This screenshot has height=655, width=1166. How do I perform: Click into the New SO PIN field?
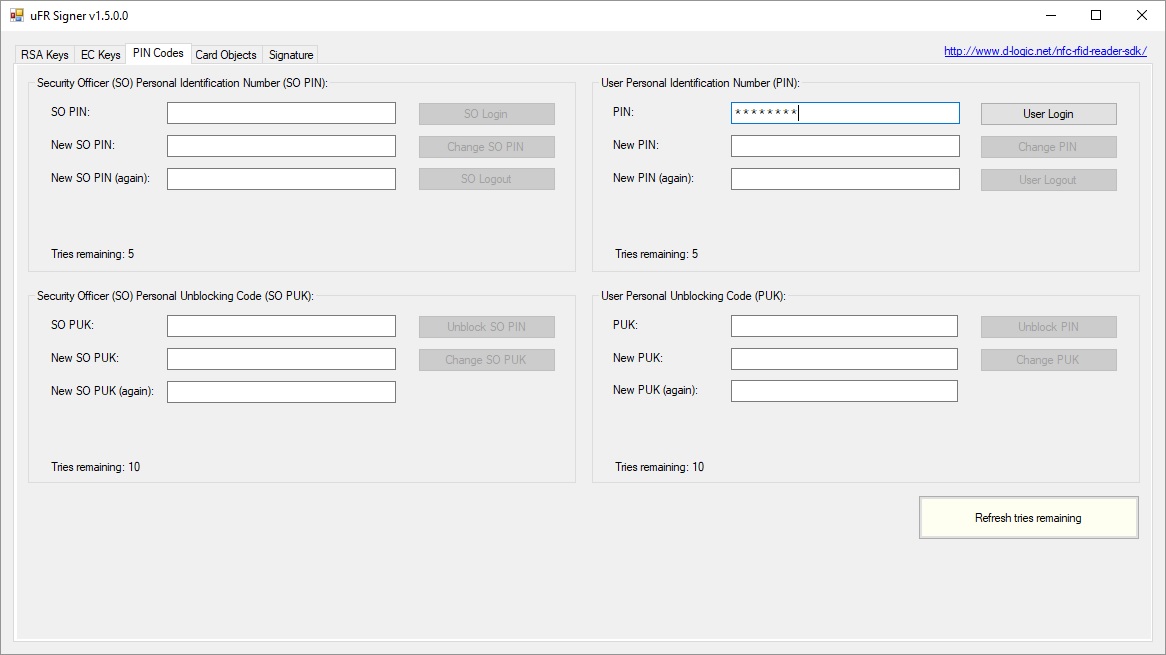click(281, 146)
